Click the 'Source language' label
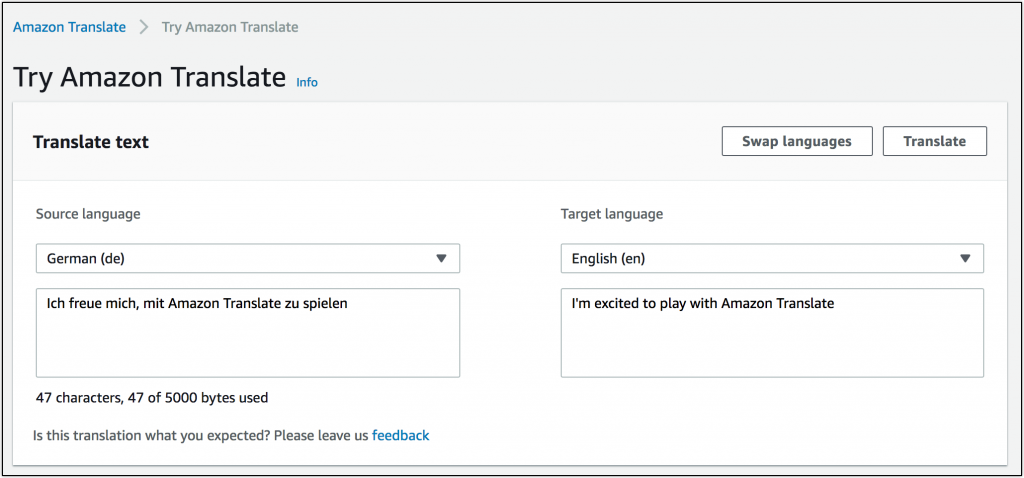 click(88, 214)
